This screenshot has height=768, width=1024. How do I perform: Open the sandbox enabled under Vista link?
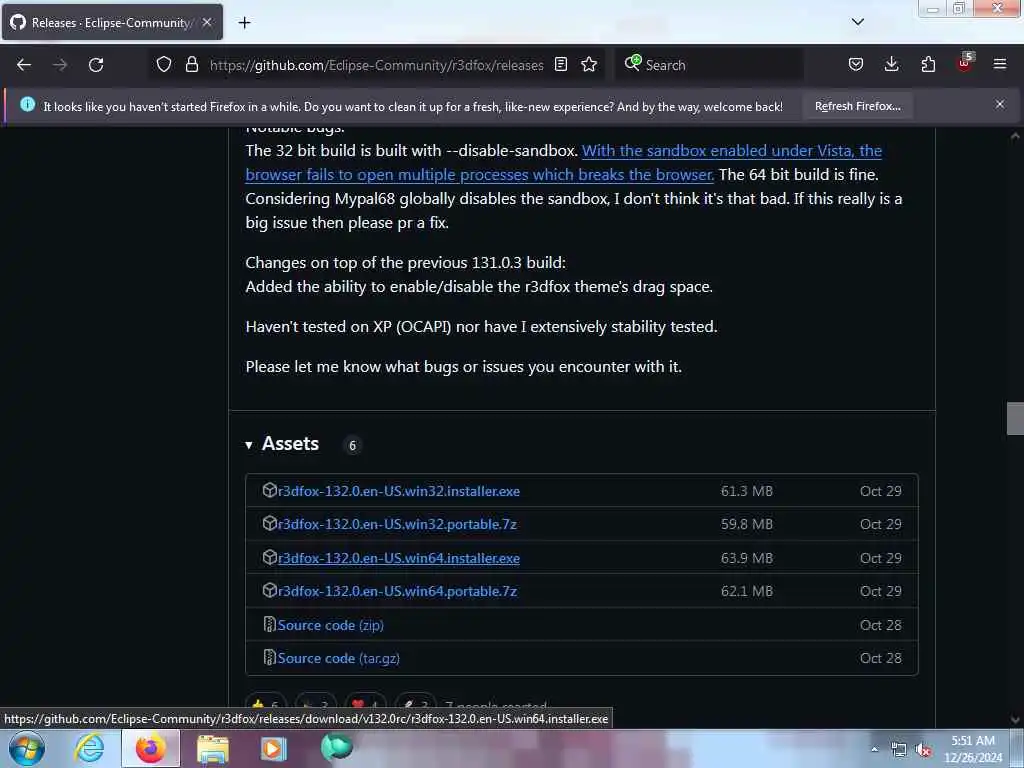click(x=564, y=163)
